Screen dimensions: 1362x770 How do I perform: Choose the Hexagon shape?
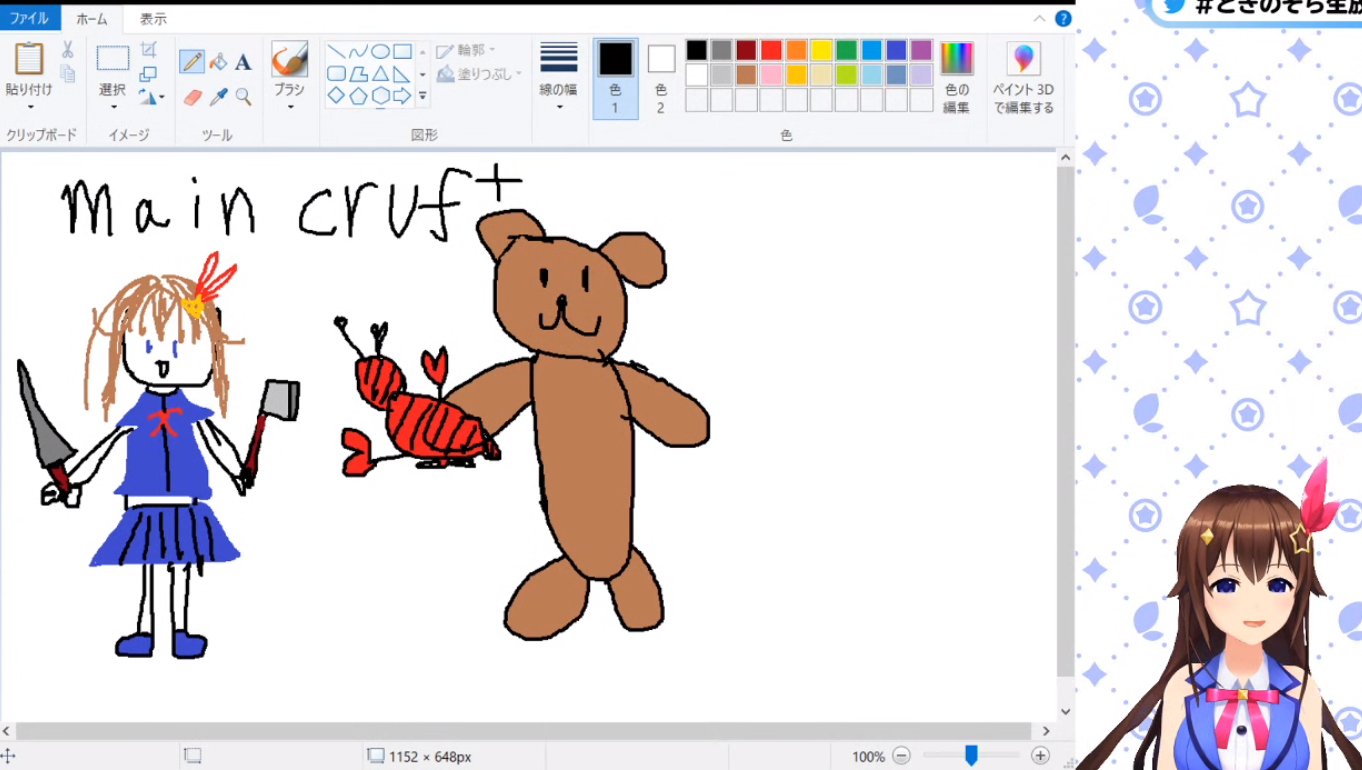click(380, 96)
